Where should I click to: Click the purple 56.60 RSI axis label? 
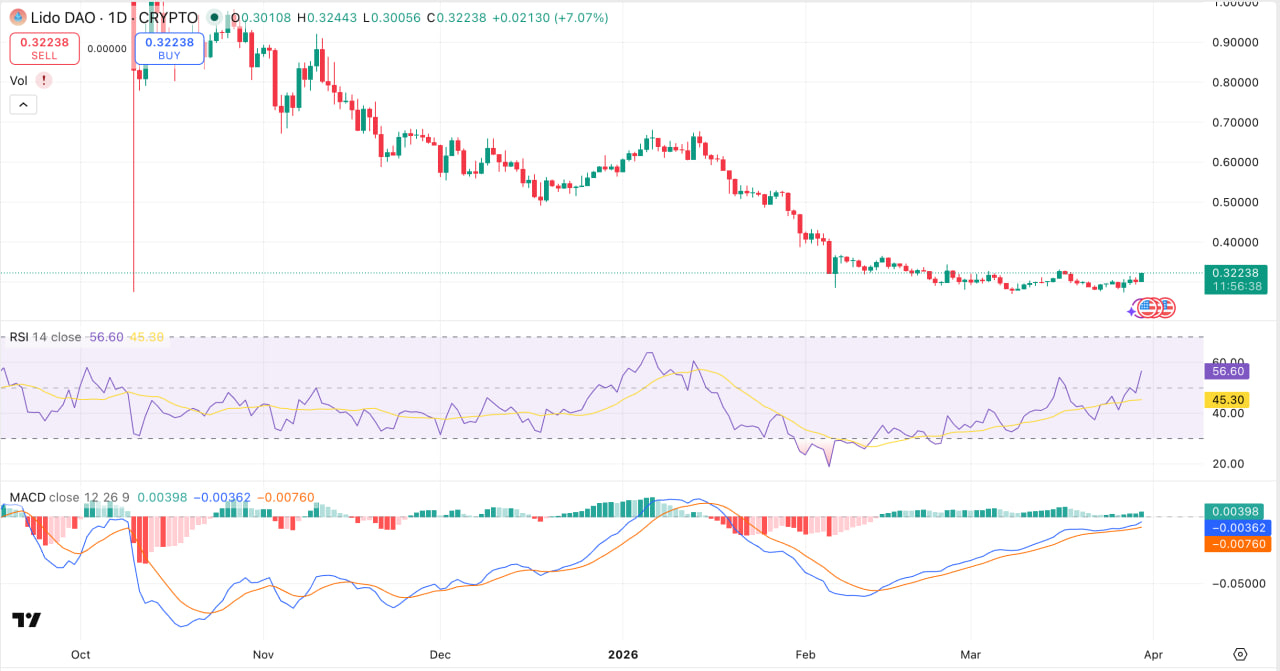pos(1228,371)
